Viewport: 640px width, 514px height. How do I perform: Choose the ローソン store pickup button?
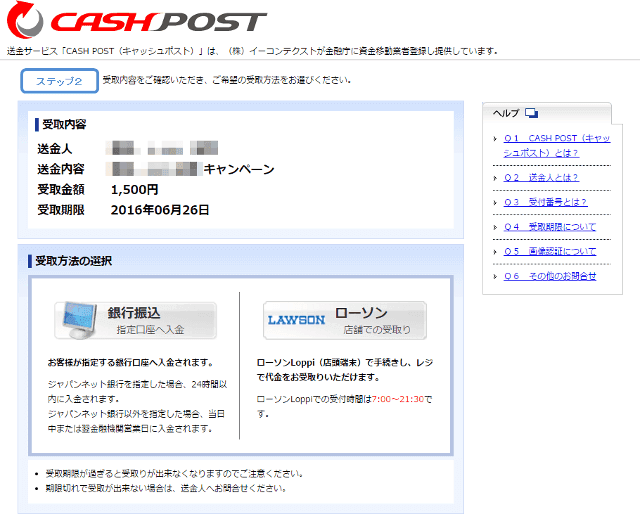345,320
